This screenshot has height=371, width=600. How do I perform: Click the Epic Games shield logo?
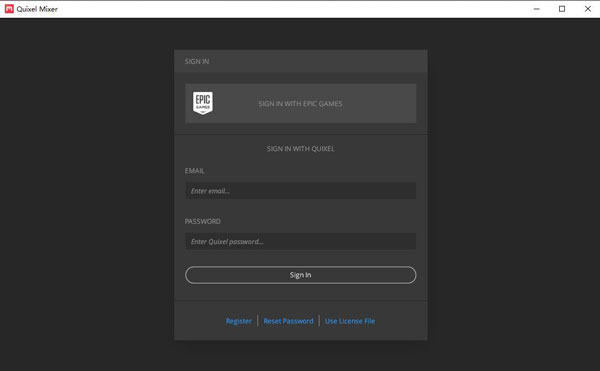203,103
